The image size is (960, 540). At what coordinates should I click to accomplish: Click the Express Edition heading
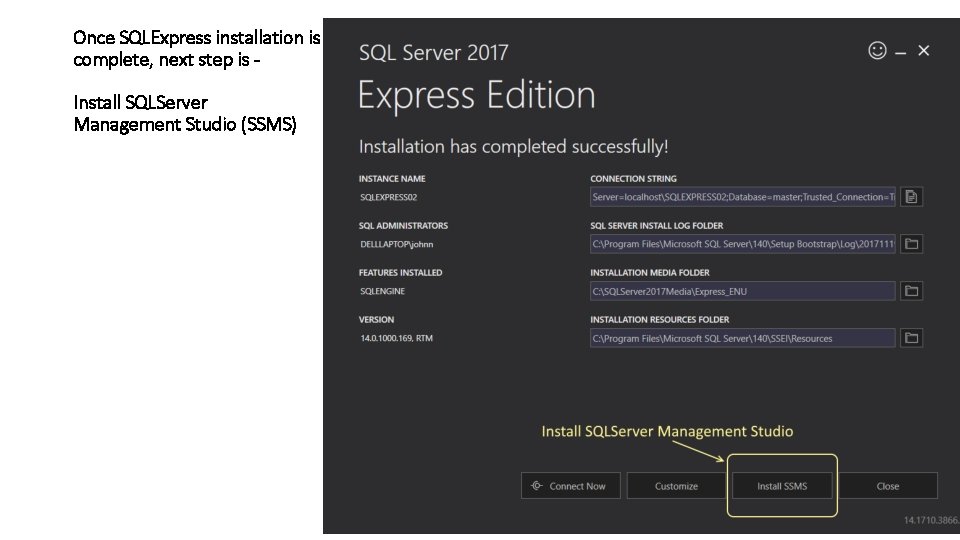pyautogui.click(x=476, y=95)
